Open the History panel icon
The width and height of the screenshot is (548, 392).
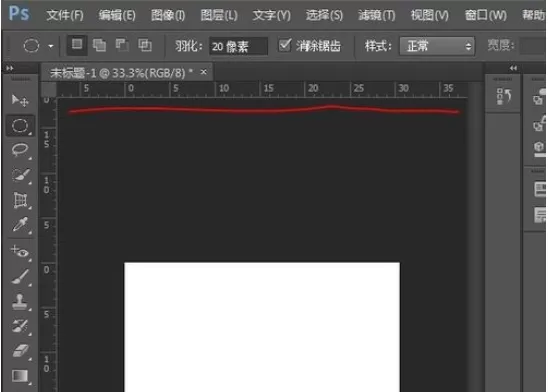coord(504,96)
